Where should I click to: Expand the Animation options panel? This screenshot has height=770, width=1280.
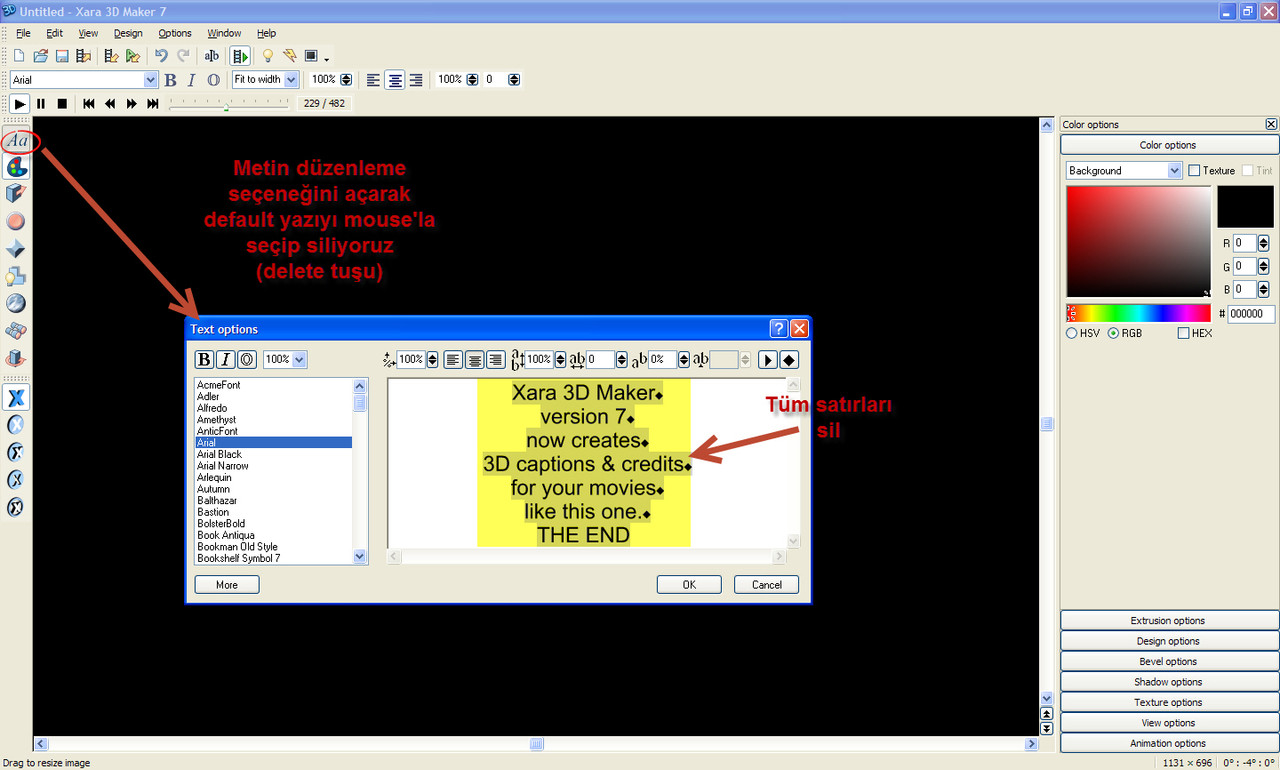(x=1167, y=743)
